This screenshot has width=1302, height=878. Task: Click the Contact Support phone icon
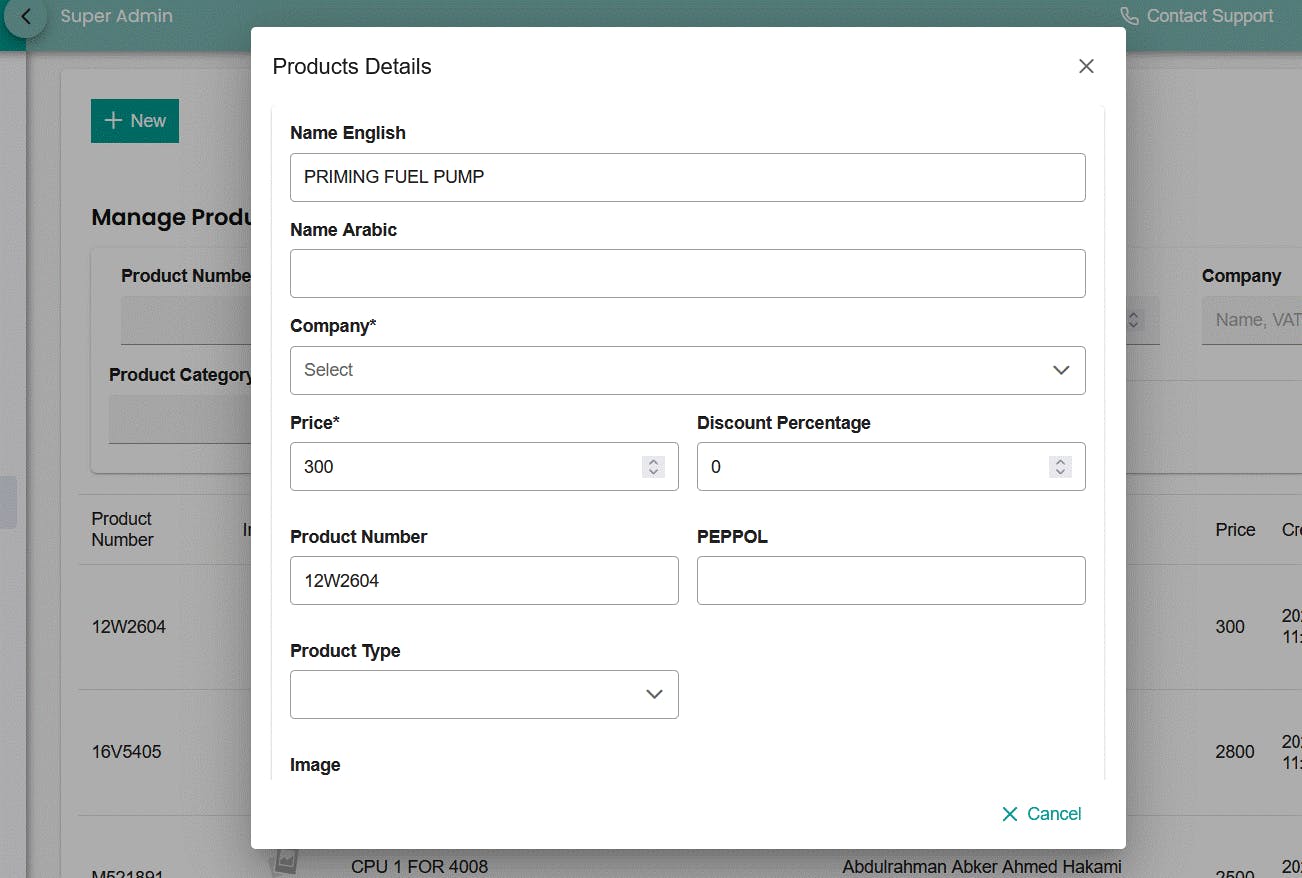click(1129, 16)
